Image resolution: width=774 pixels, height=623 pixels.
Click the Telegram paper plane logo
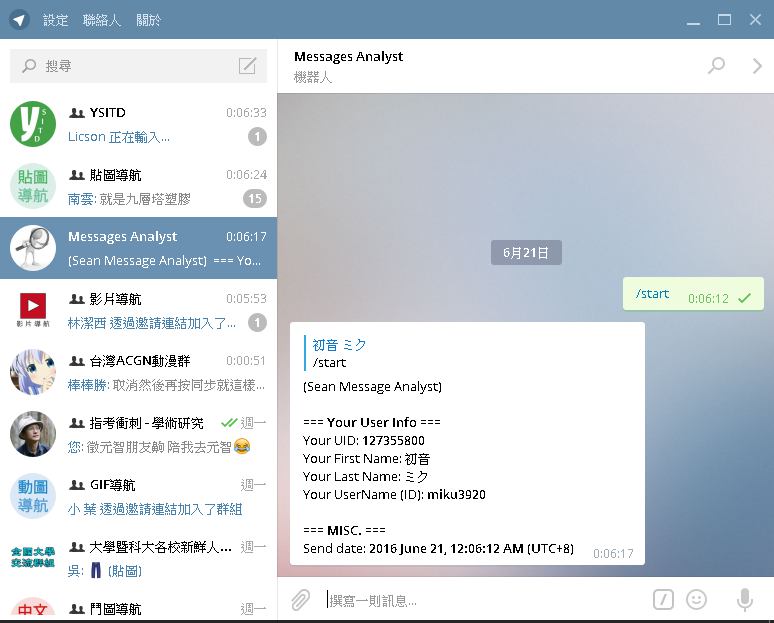coord(19,20)
